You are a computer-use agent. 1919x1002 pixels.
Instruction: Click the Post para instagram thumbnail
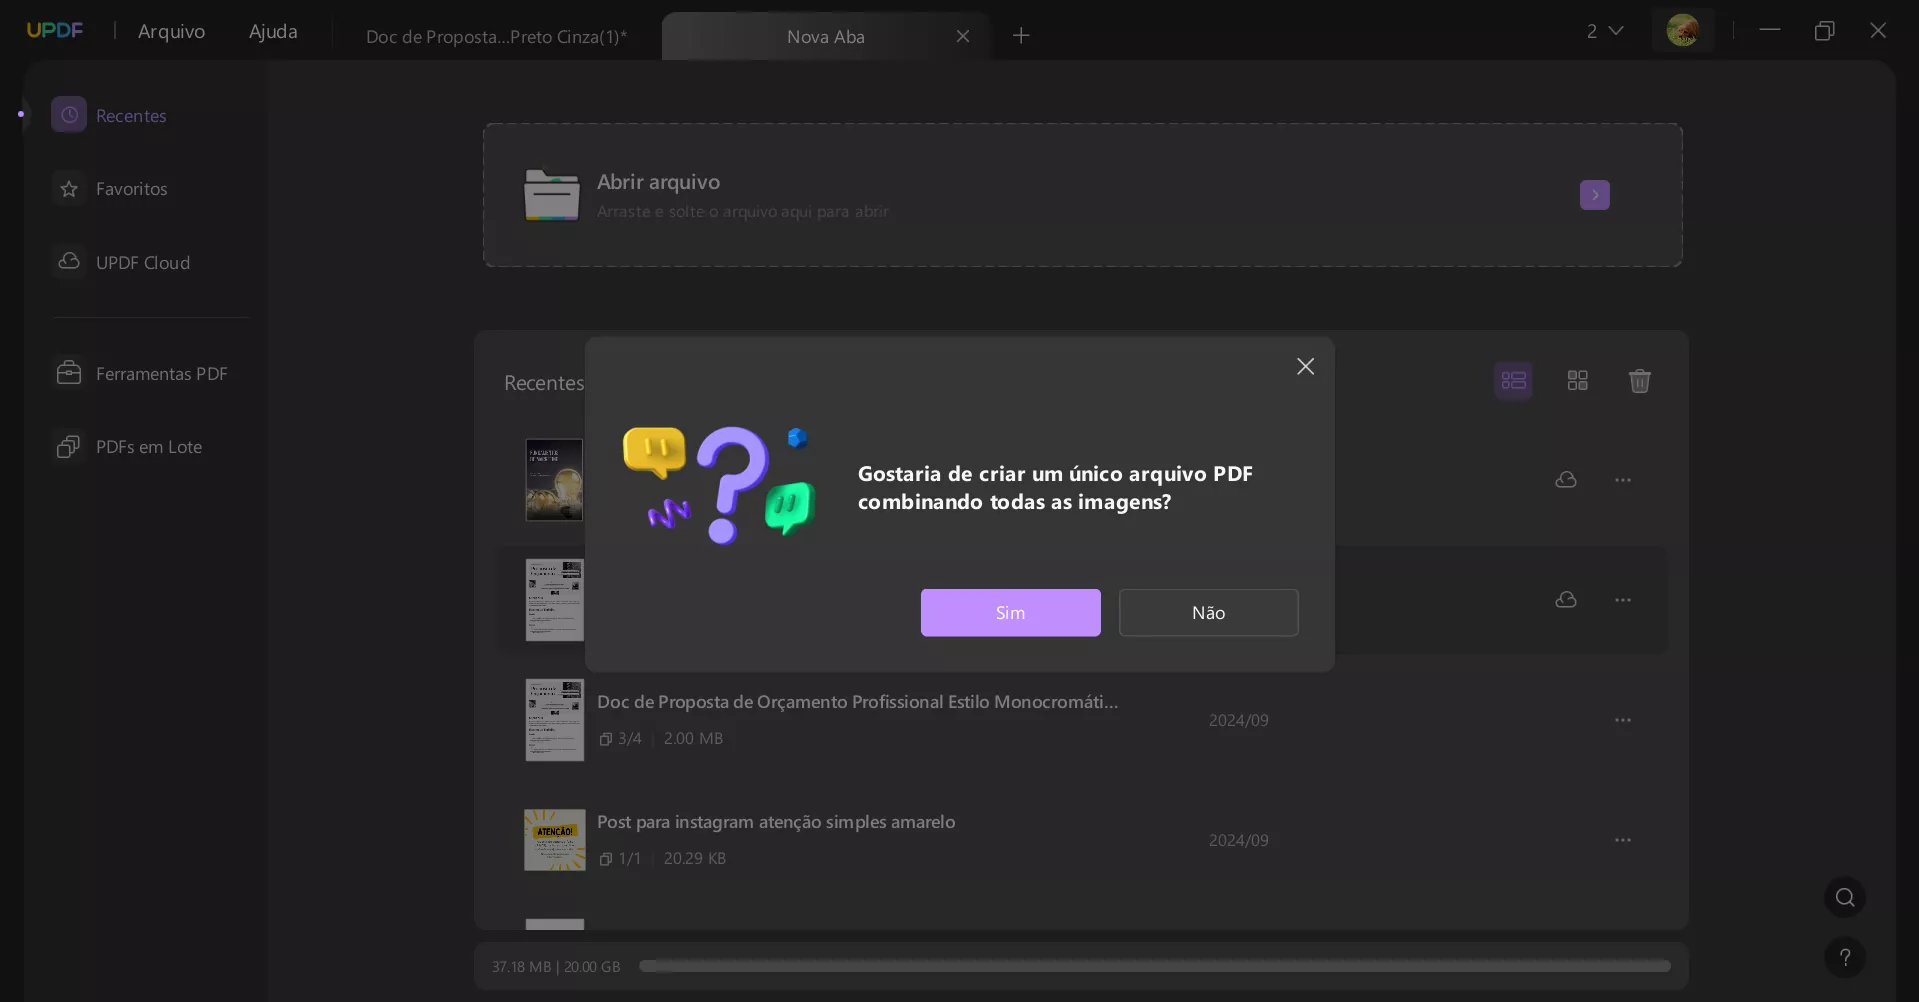[x=554, y=840]
